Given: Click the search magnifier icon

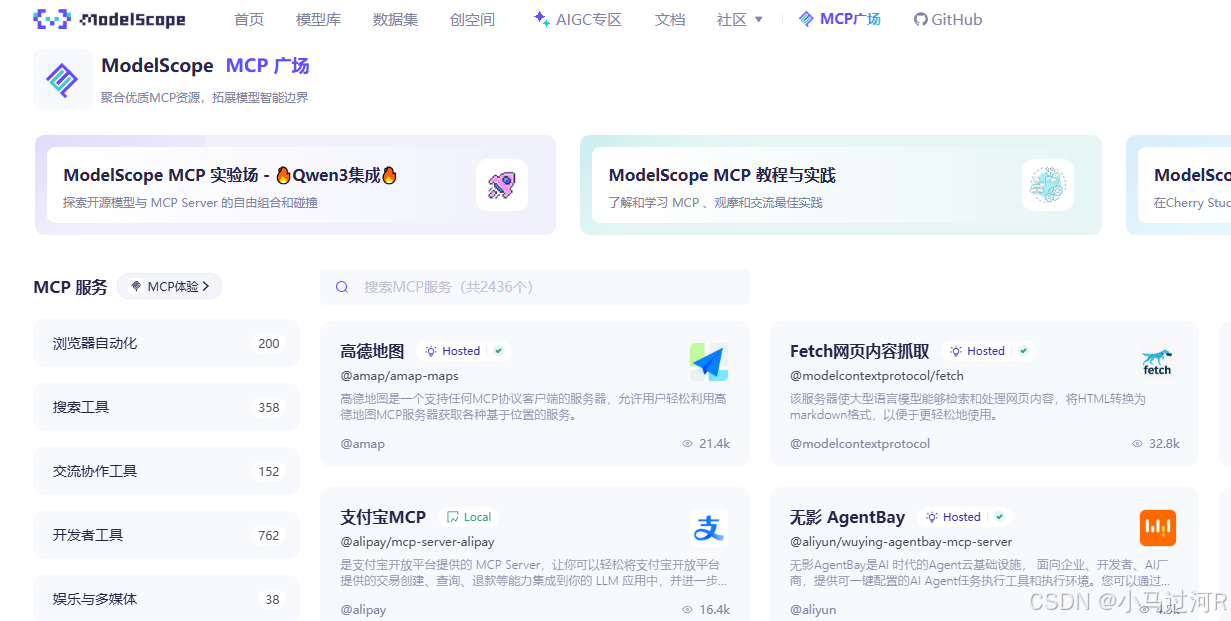Looking at the screenshot, I should [x=342, y=287].
